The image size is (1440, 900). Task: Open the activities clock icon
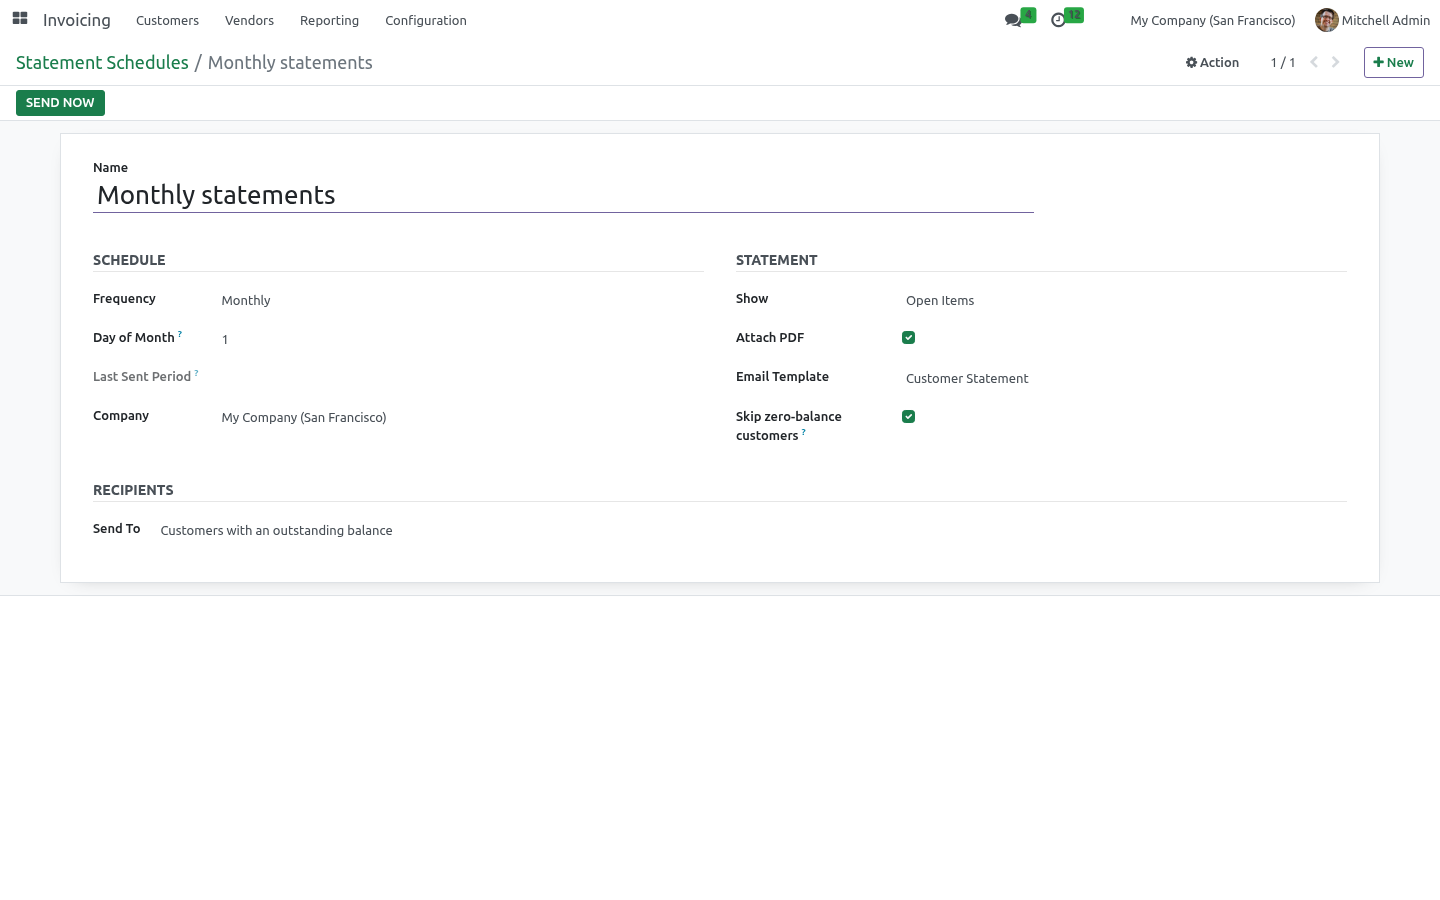pyautogui.click(x=1058, y=20)
